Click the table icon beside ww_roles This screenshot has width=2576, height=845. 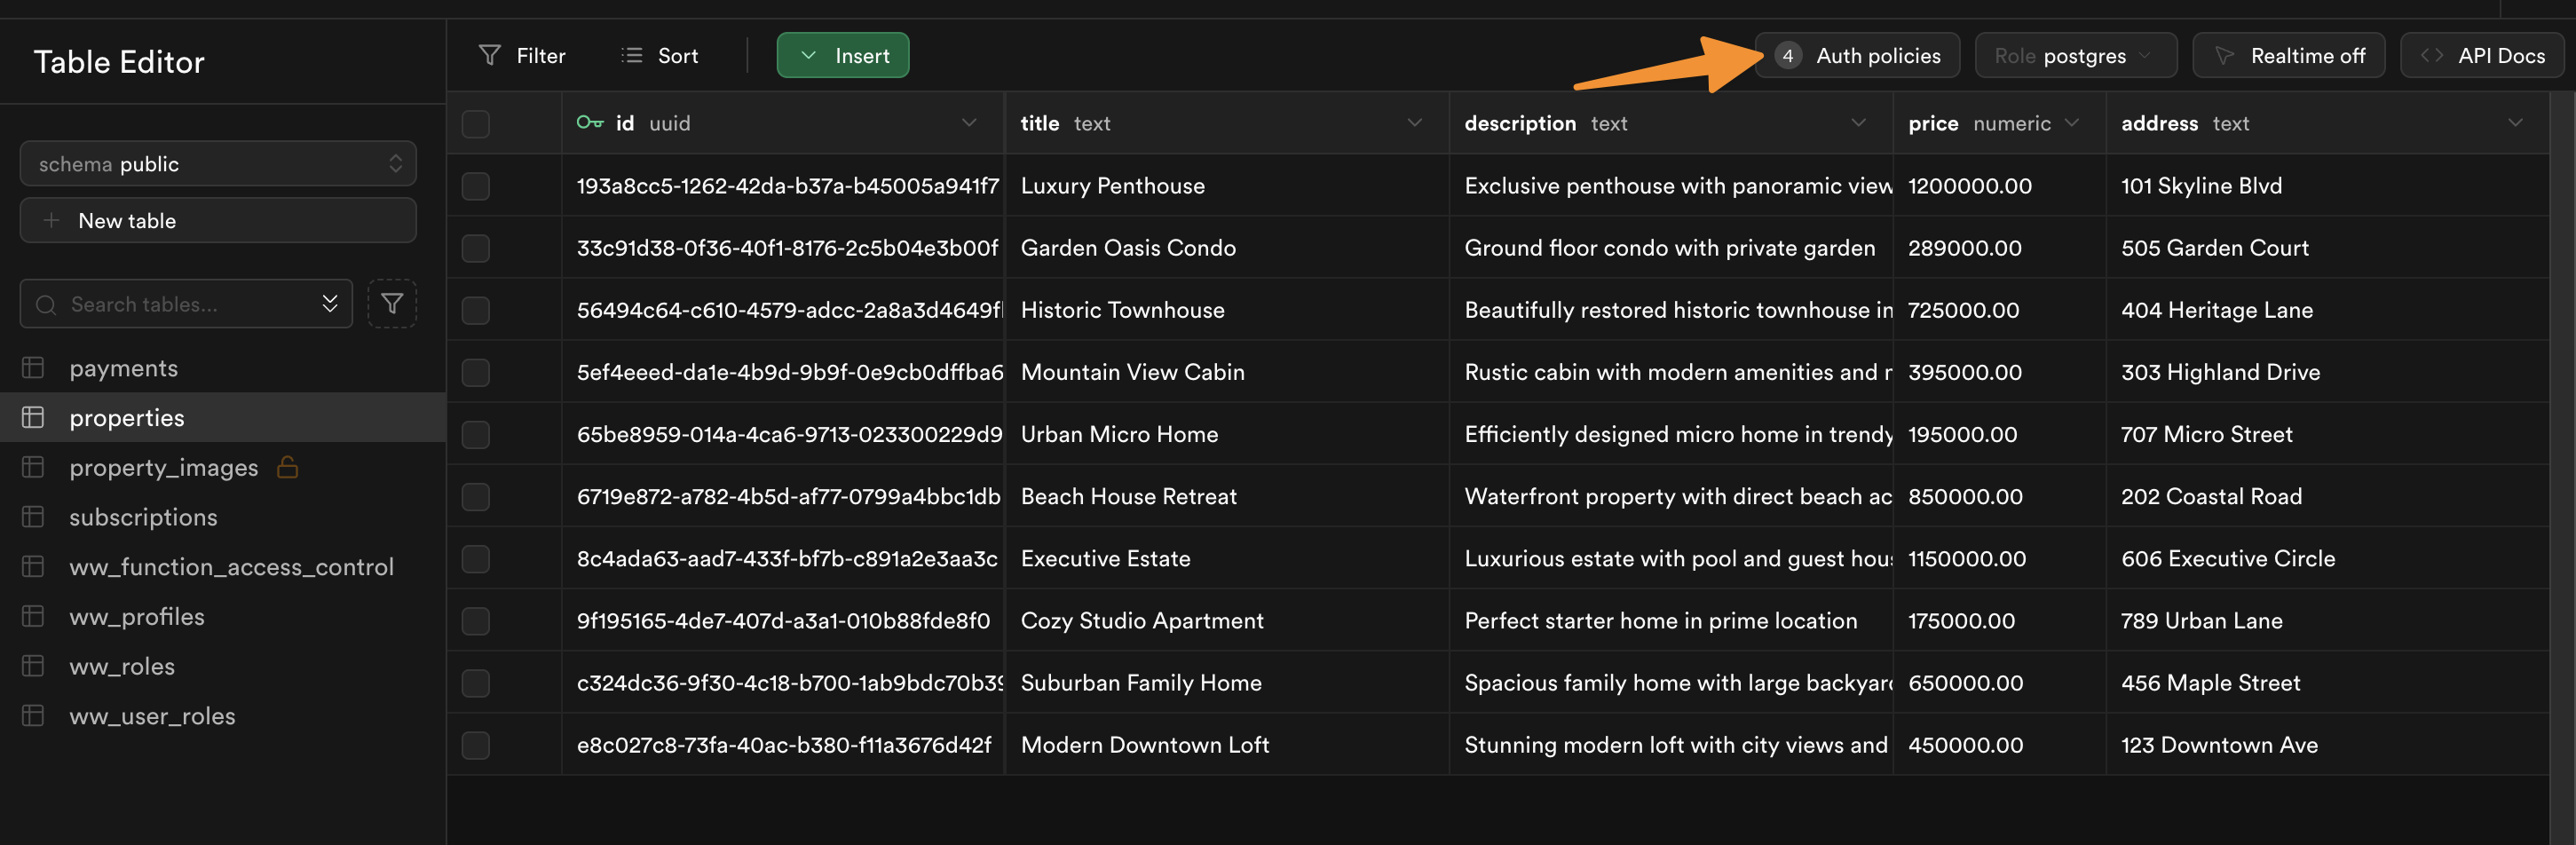click(33, 666)
